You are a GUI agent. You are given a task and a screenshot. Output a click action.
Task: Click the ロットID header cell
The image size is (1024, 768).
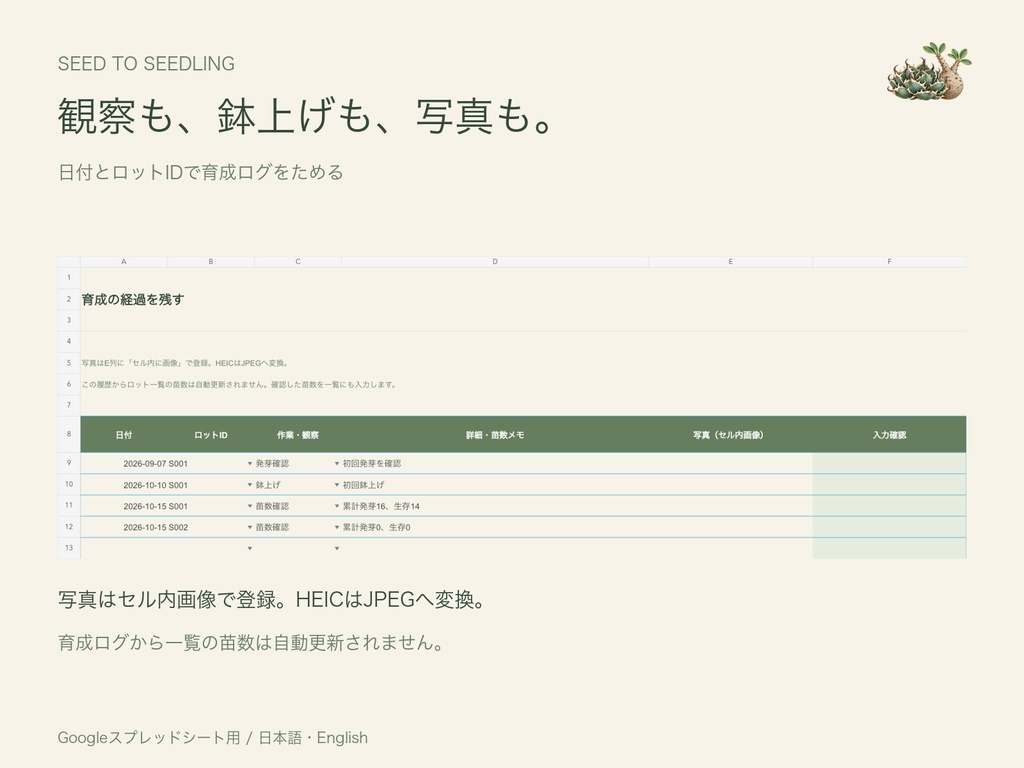[x=211, y=435]
